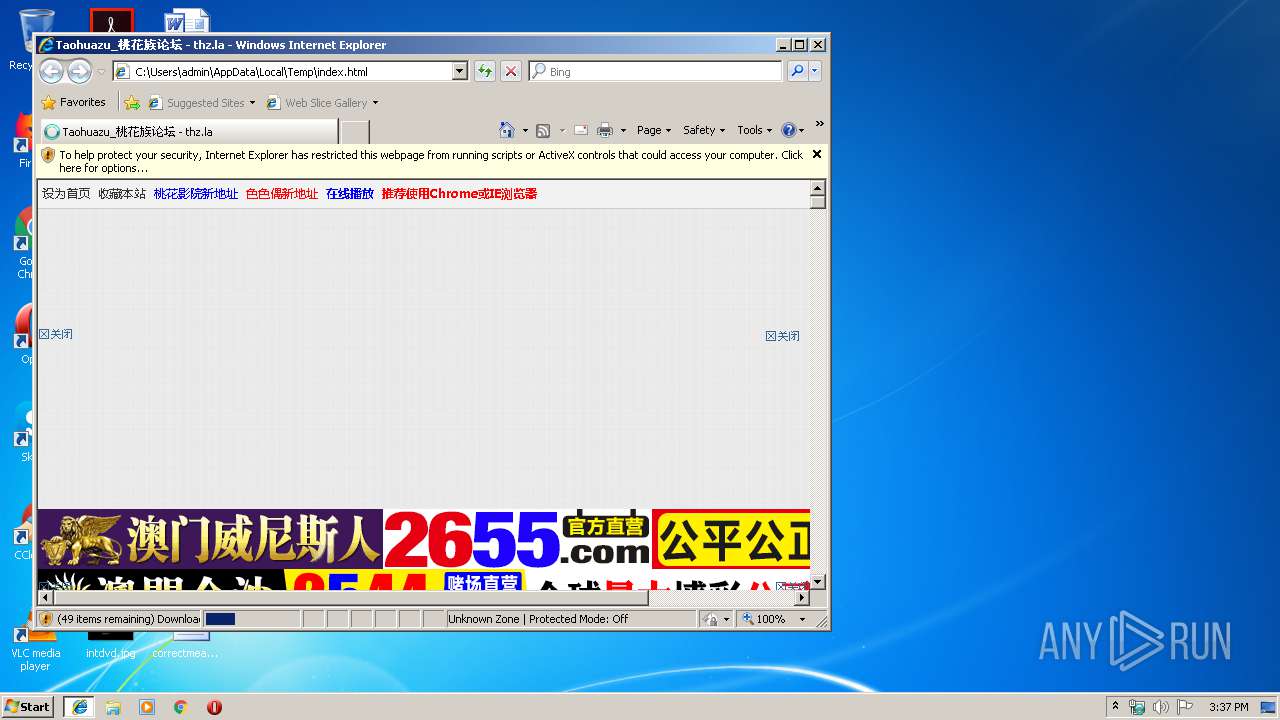Open a new blank tab
Image resolution: width=1280 pixels, height=720 pixels.
click(355, 131)
